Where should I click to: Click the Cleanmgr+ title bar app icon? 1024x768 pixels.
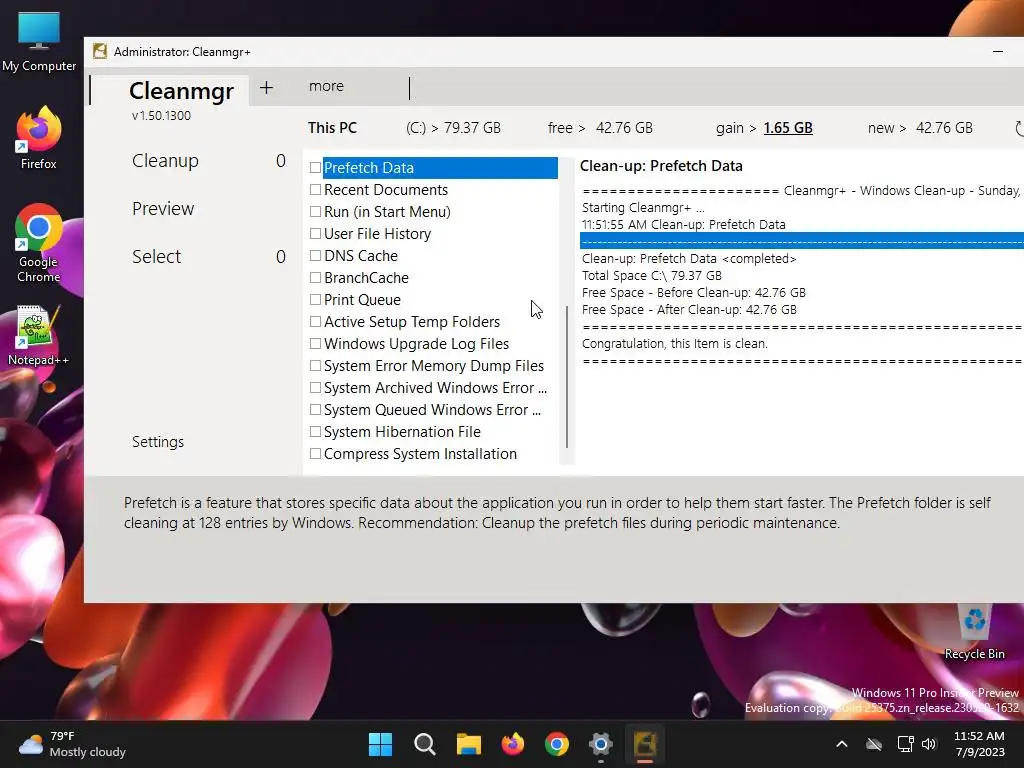[x=100, y=52]
